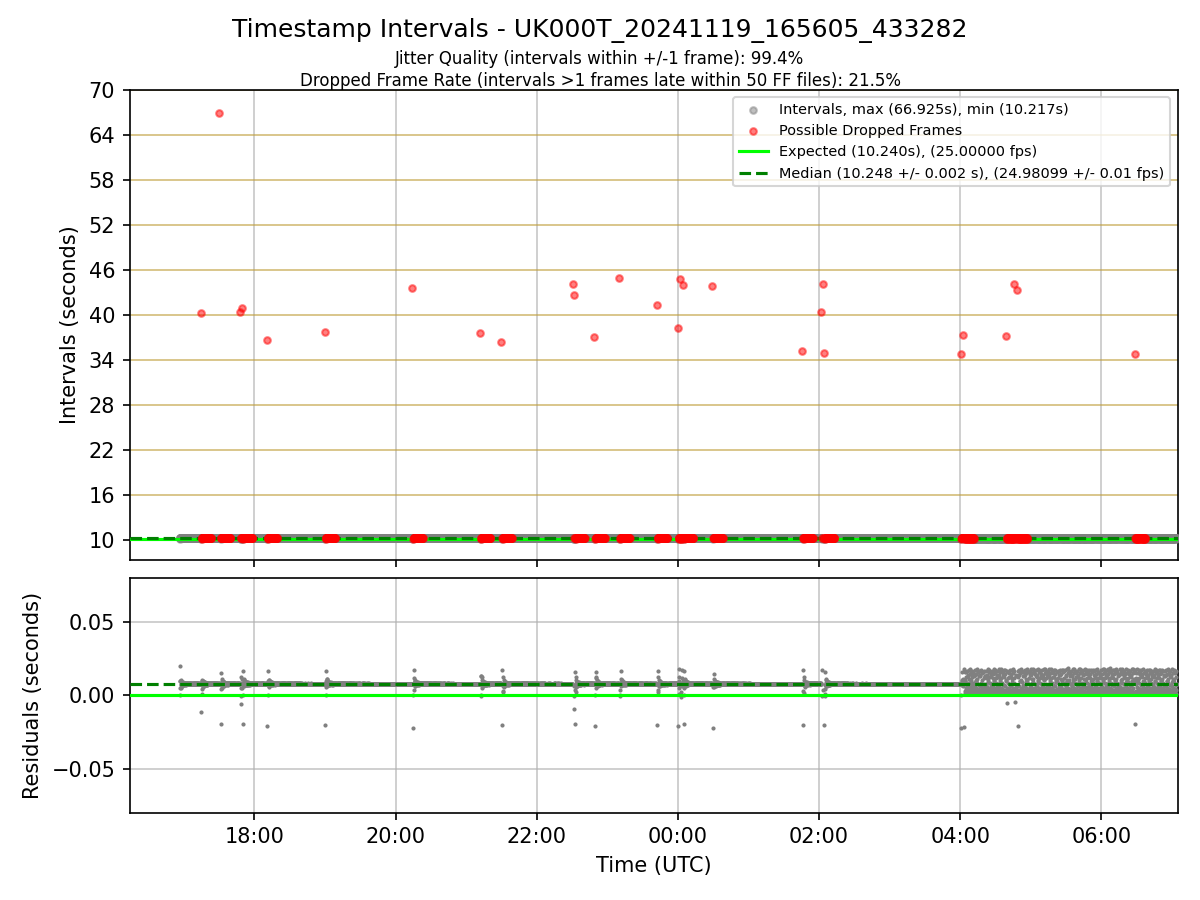Click the Timestamp Intervals plot title
Viewport: 1200px width, 900px height.
(600, 29)
